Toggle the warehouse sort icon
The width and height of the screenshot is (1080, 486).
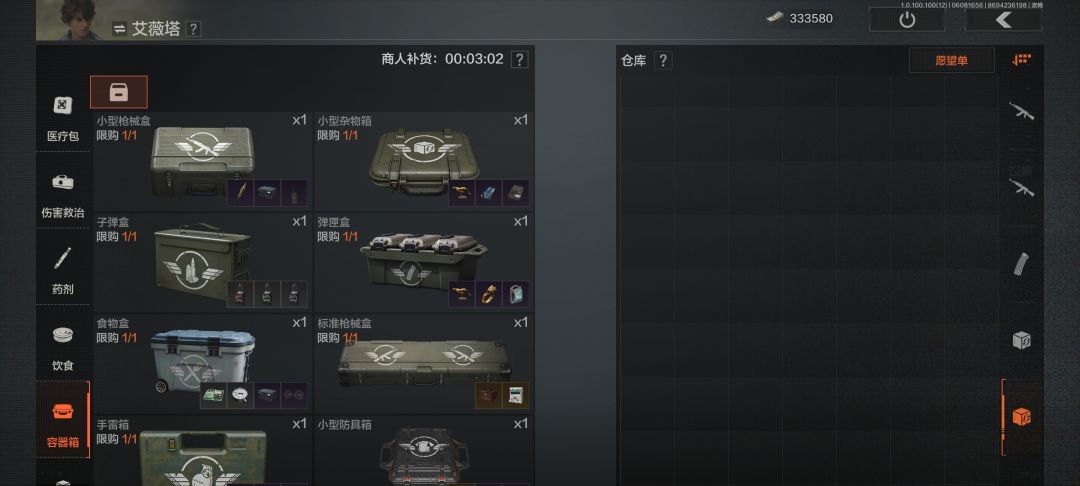(1021, 60)
